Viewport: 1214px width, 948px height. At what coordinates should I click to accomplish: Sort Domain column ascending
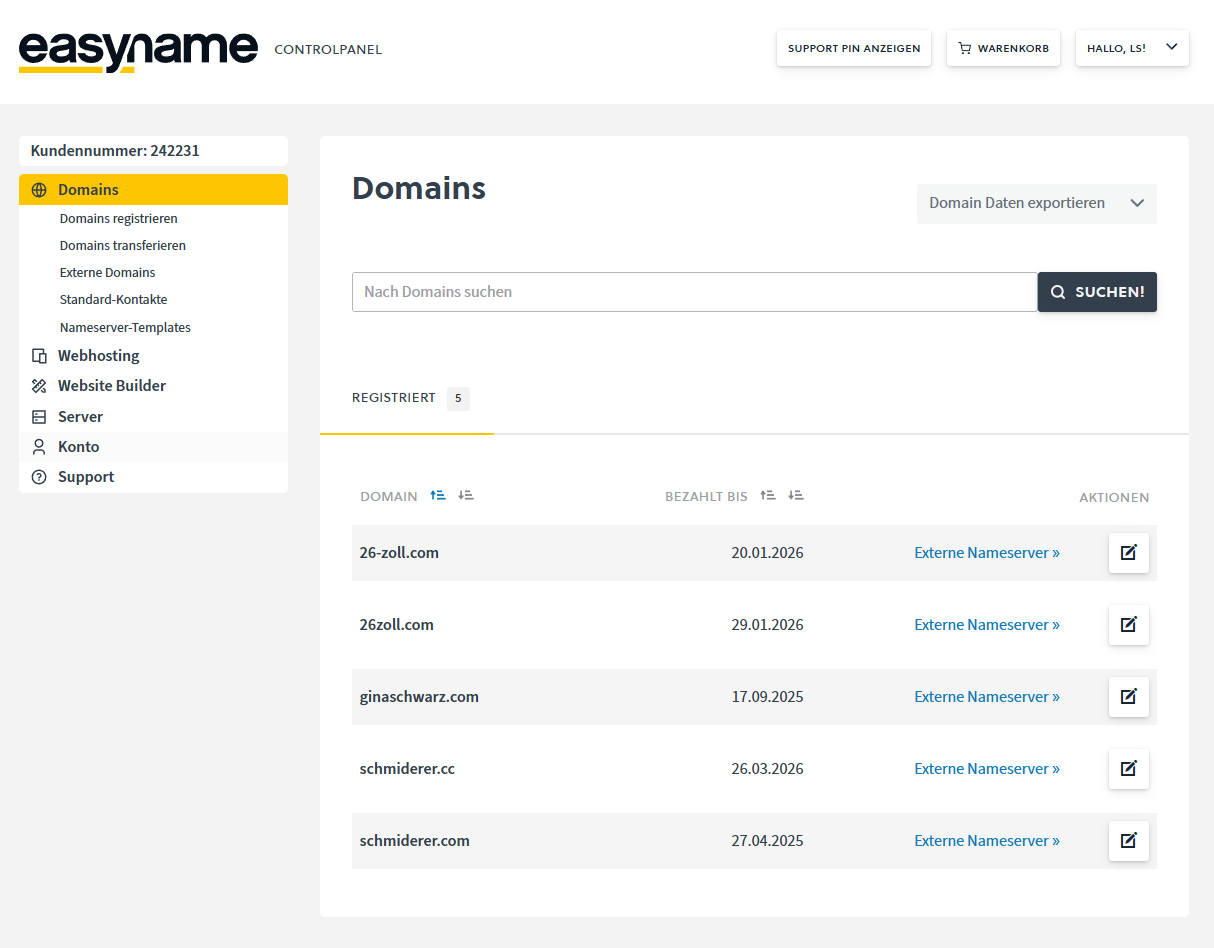coord(437,496)
